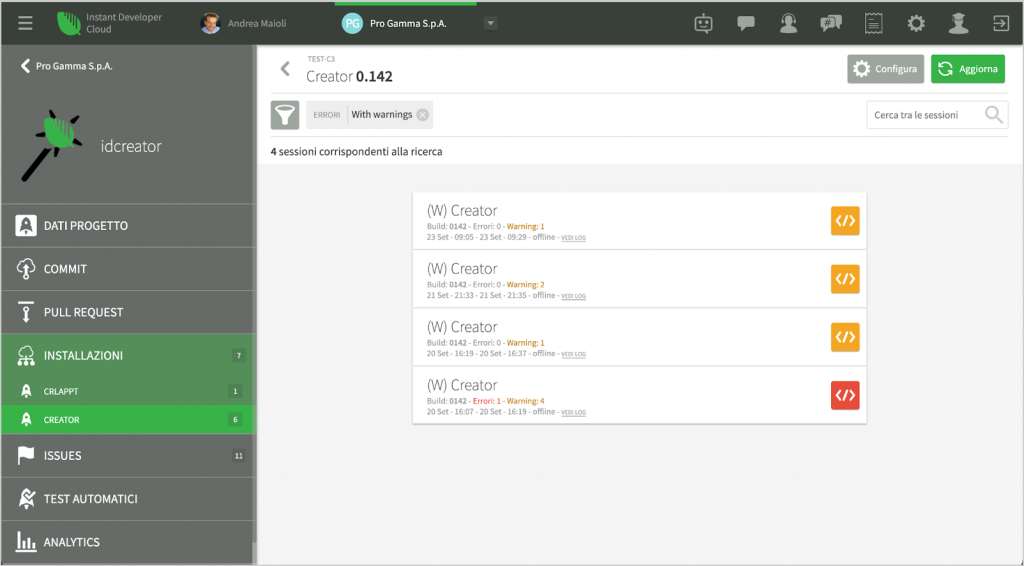Screen dimensions: 1024x566
Task: Click the With warnings filter chip
Action: pyautogui.click(x=370, y=115)
